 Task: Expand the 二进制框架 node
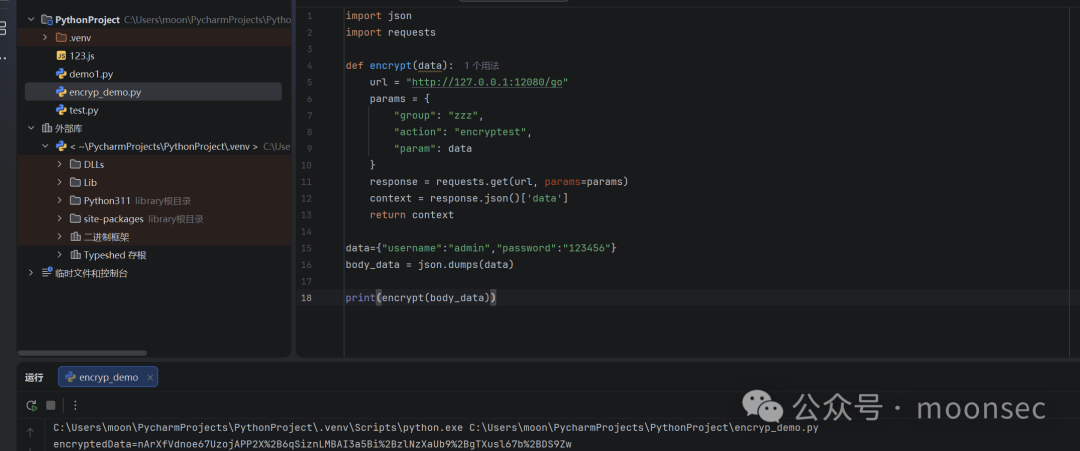click(x=60, y=237)
